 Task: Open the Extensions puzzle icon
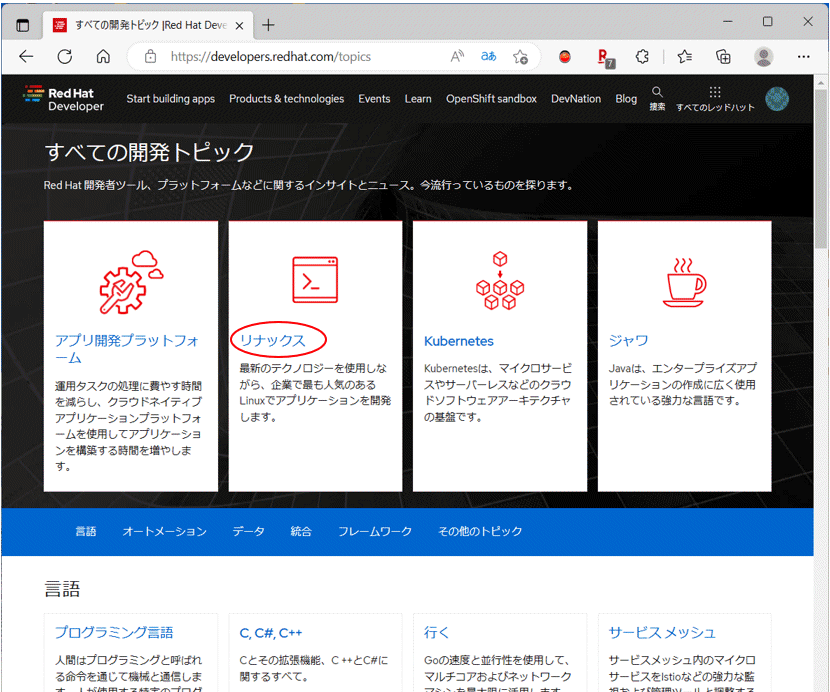[x=642, y=56]
